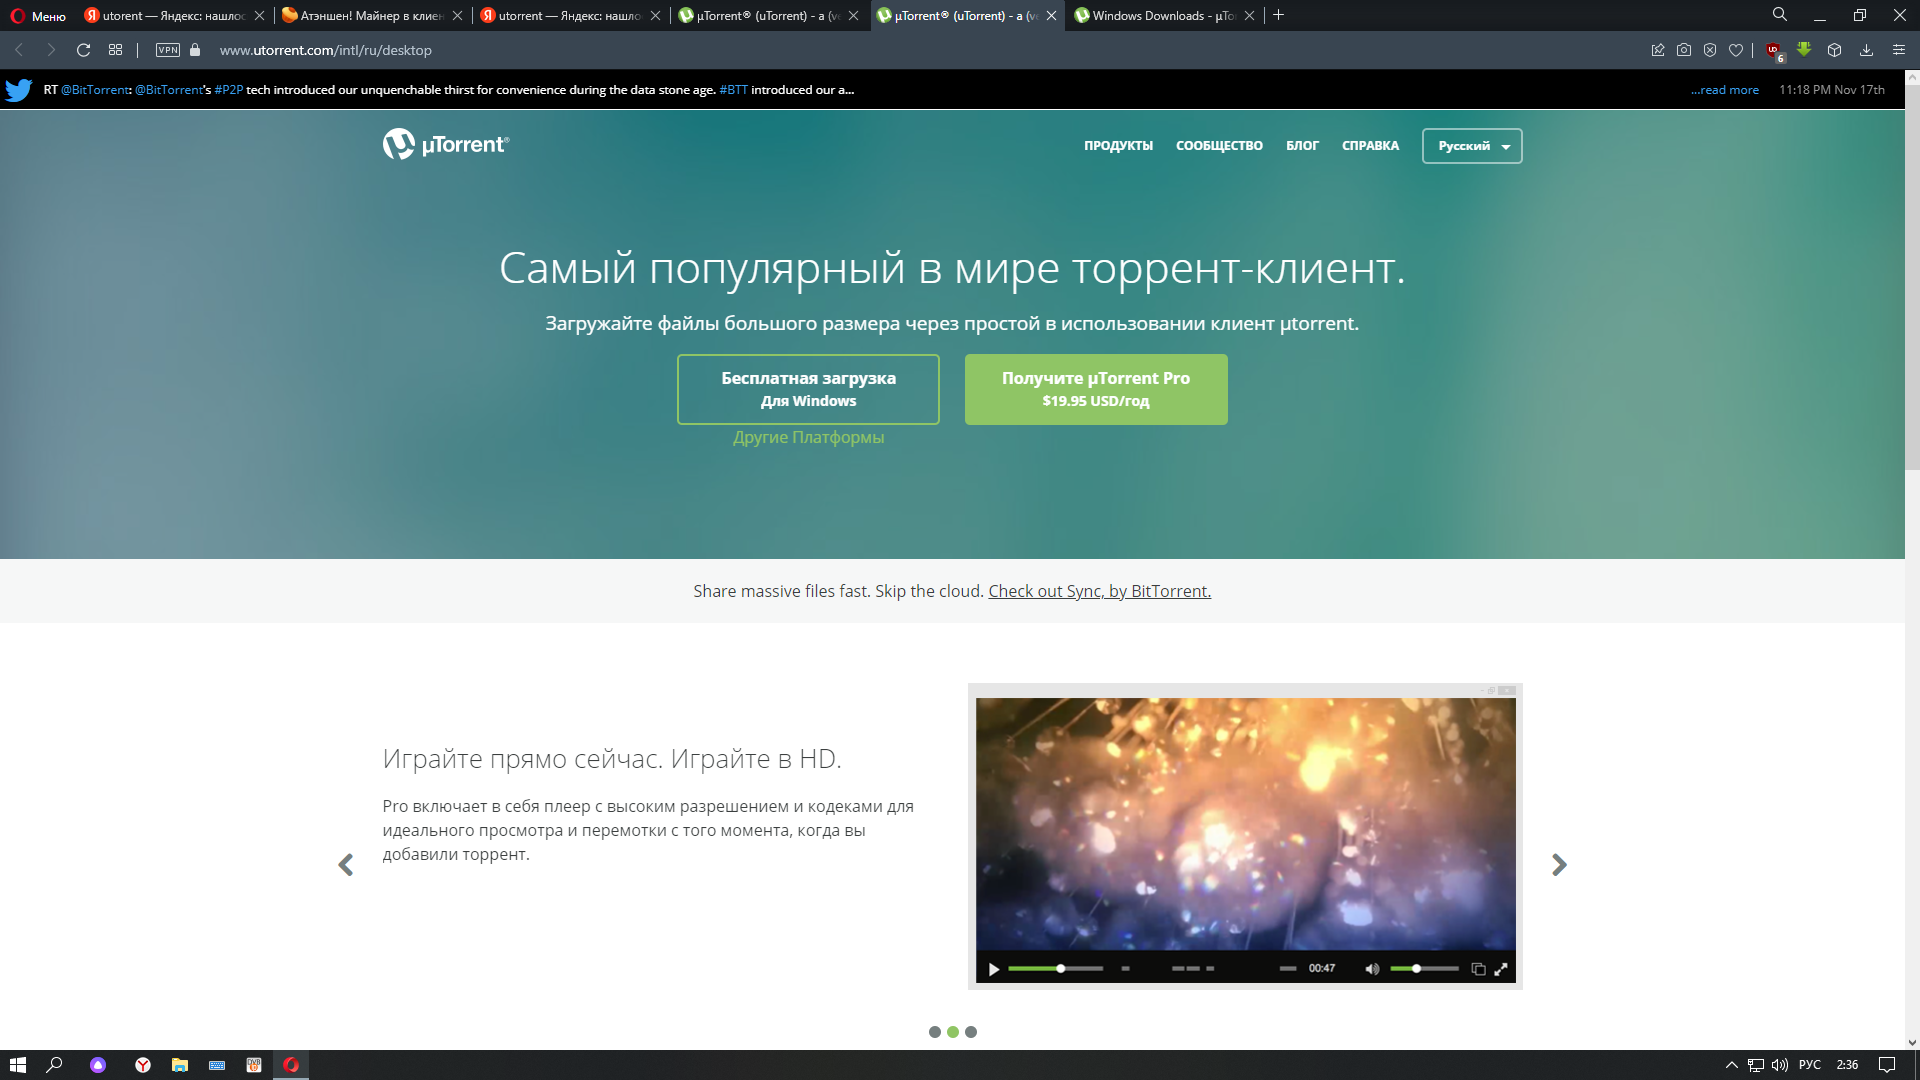Open File Explorer from taskbar

(180, 1065)
